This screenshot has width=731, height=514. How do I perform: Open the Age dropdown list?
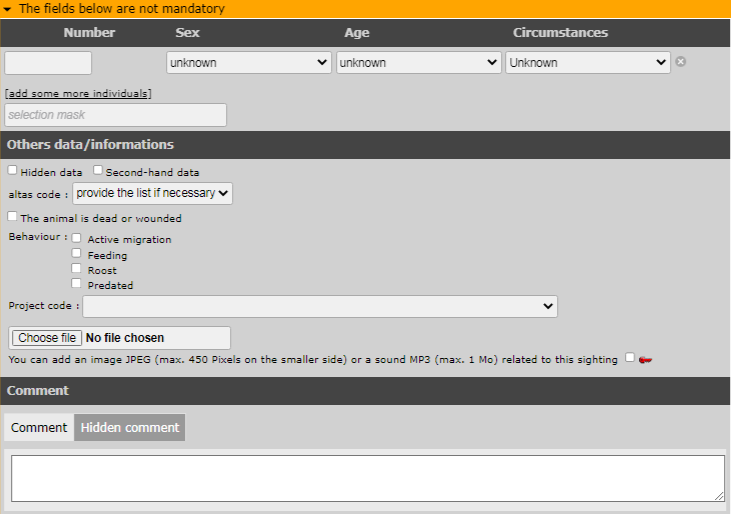418,62
